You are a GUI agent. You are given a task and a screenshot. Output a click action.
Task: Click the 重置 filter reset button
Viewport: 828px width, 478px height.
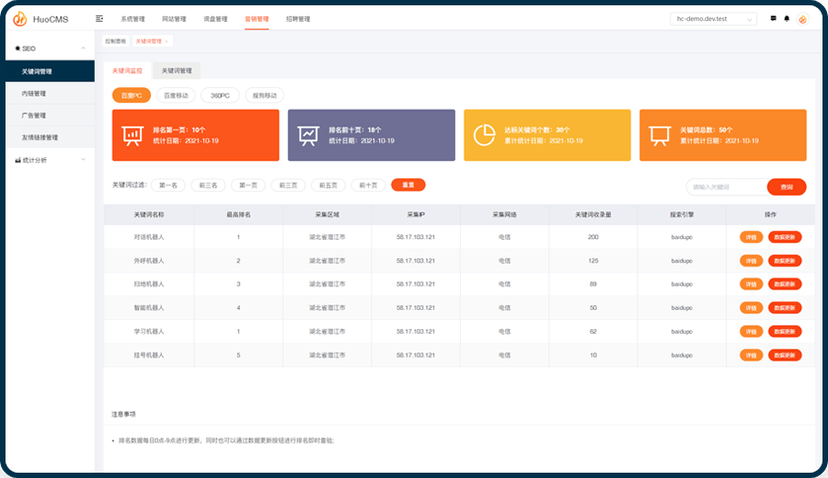click(x=408, y=185)
